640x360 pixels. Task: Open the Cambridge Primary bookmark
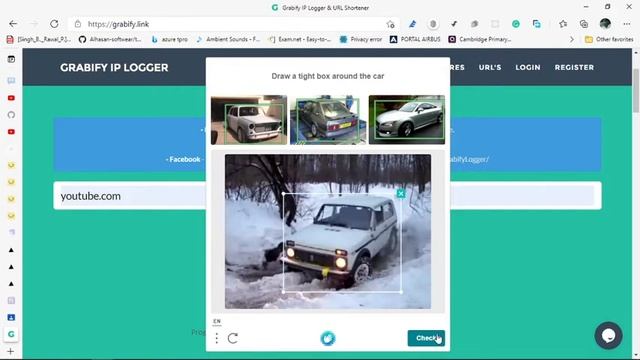click(x=480, y=39)
